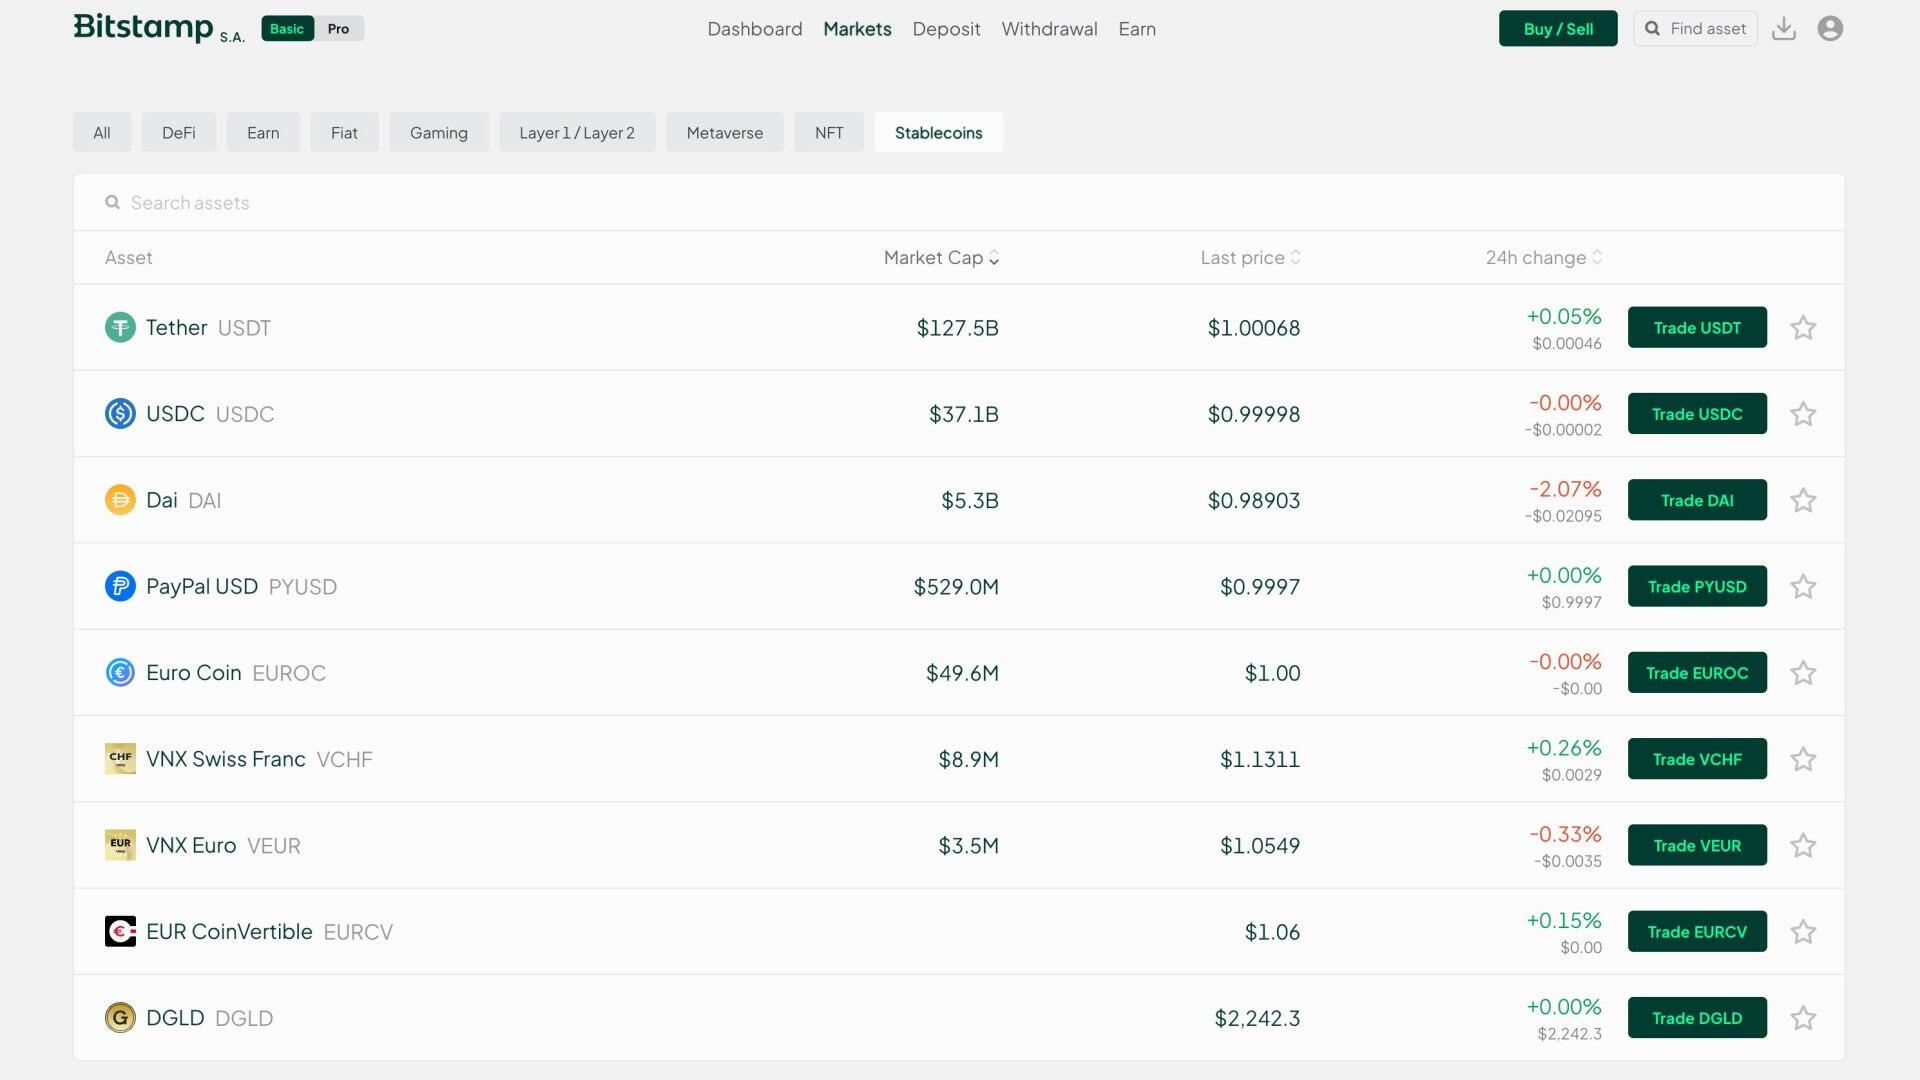This screenshot has height=1080, width=1920.
Task: Favorite VNX Euro with the star
Action: 1803,845
